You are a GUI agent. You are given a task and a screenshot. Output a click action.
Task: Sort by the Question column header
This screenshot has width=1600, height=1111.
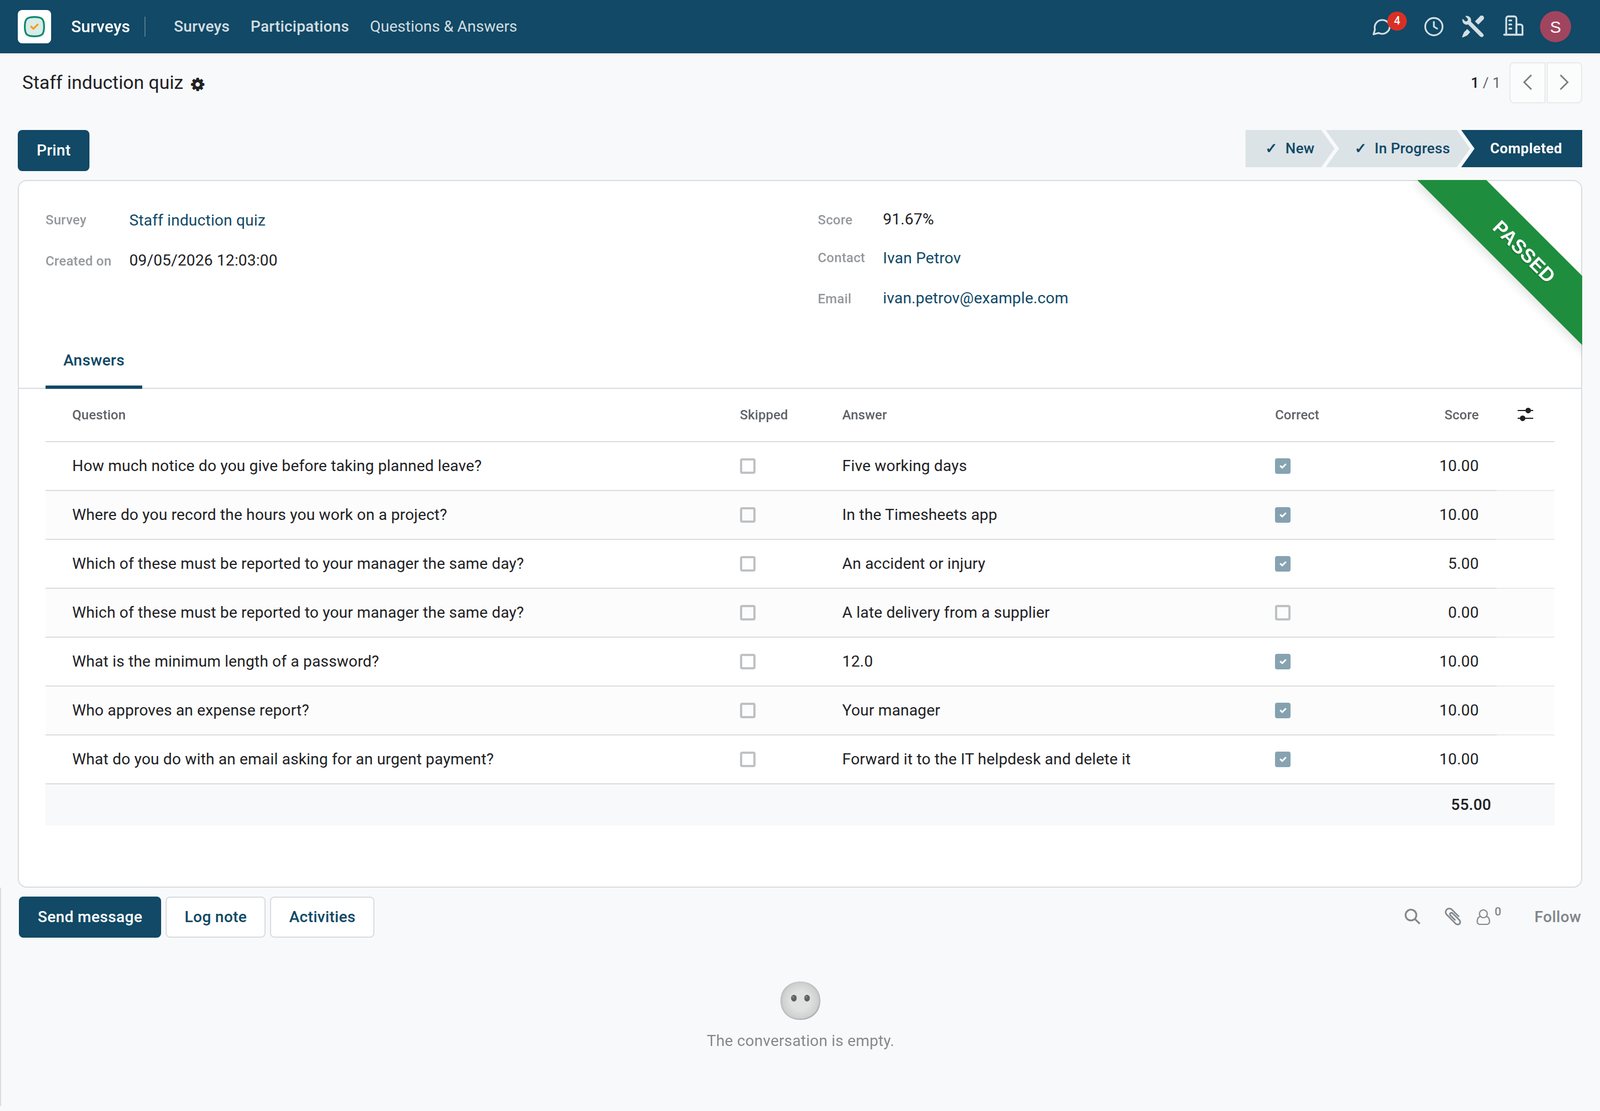99,415
